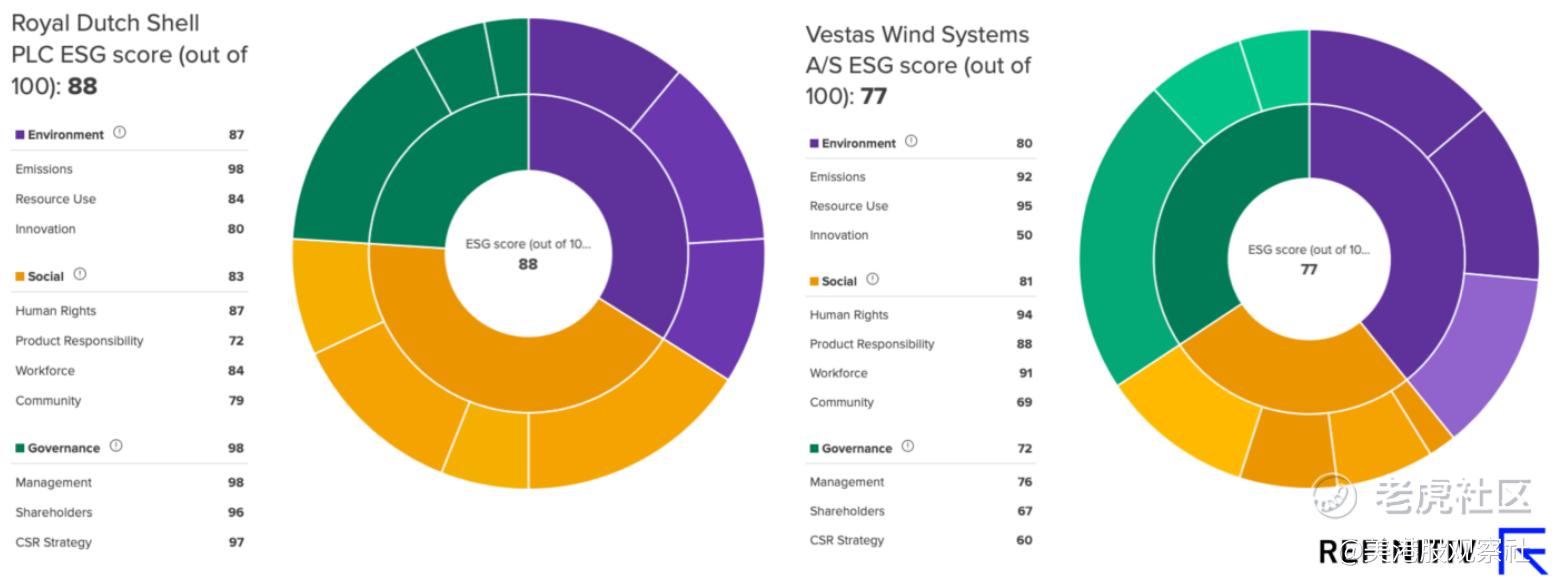Click the info icon beside Shell's Governance heading

tap(116, 447)
